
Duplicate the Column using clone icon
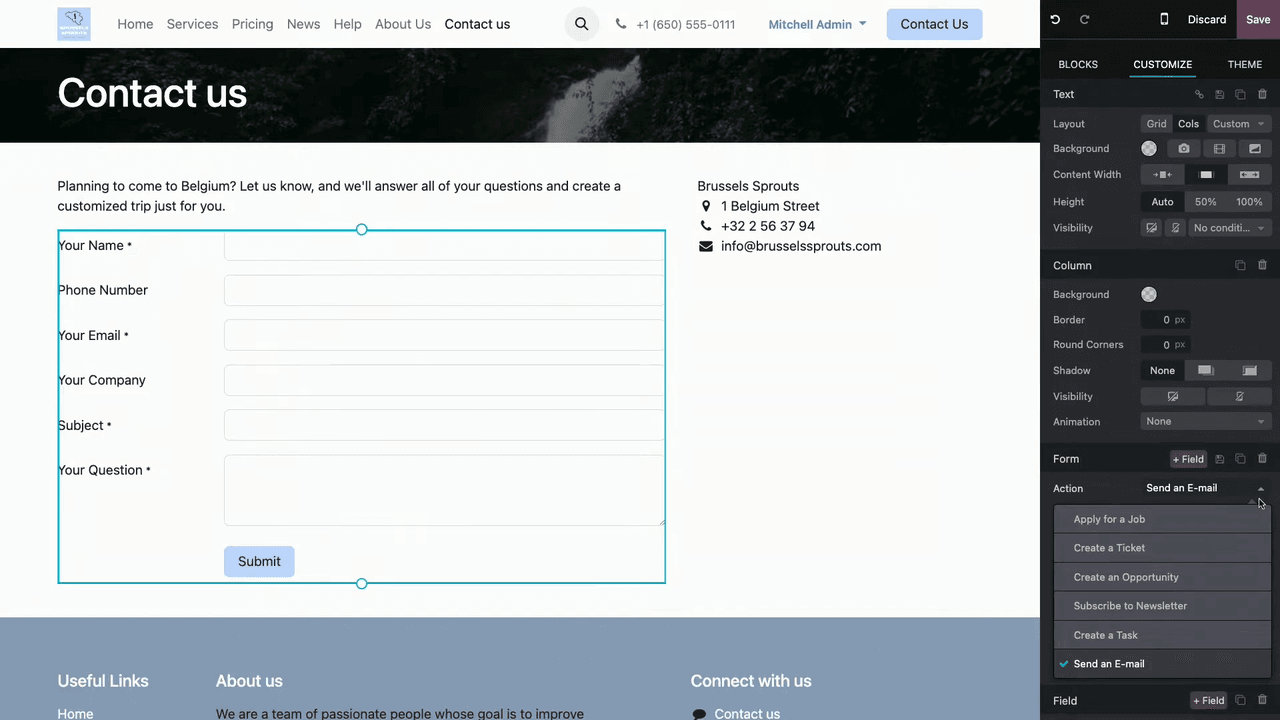click(1240, 265)
